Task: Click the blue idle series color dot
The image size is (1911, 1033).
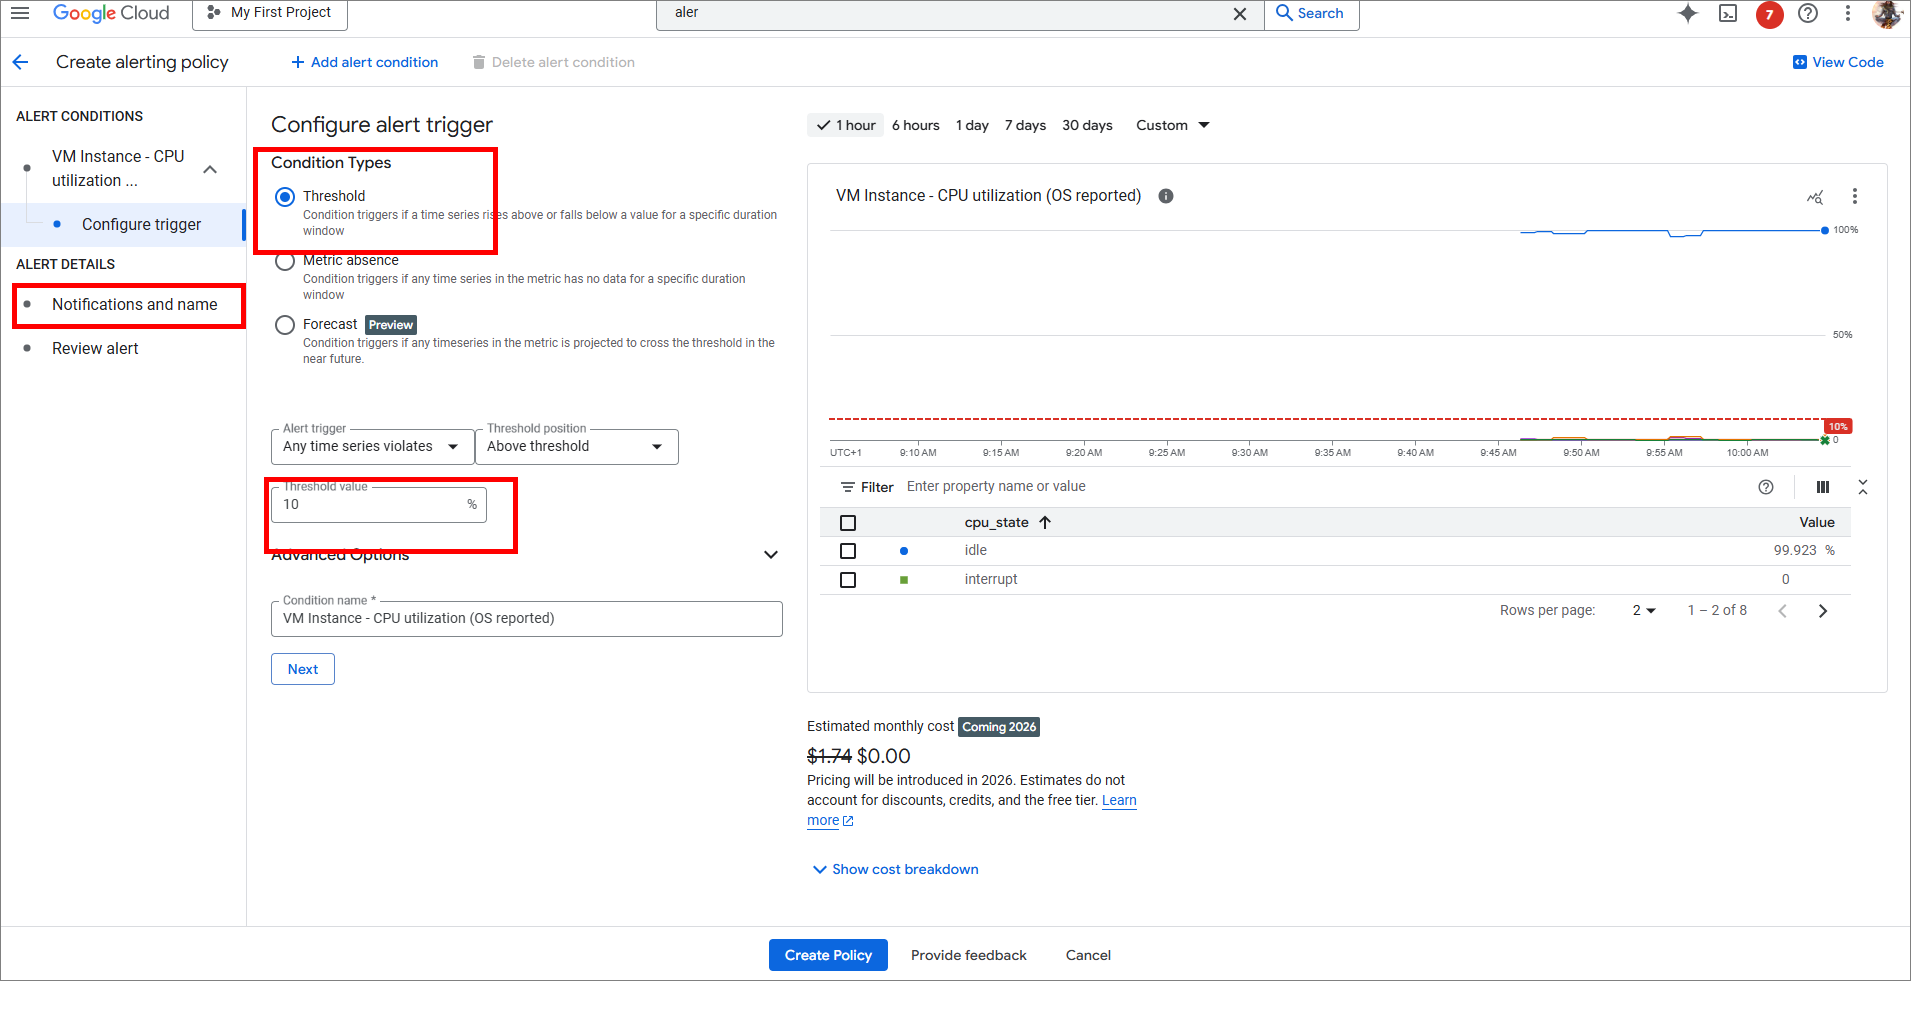Action: (x=904, y=550)
